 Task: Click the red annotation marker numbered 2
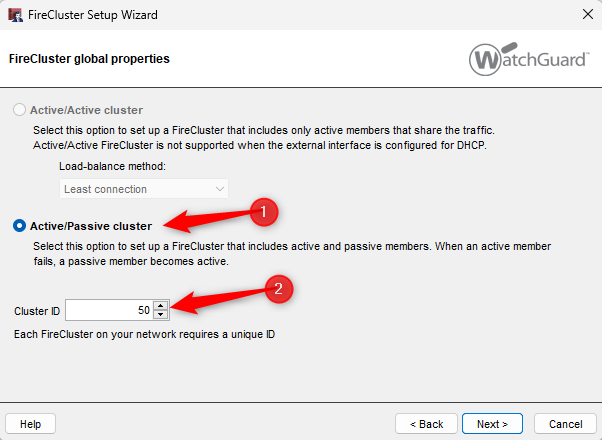point(279,289)
